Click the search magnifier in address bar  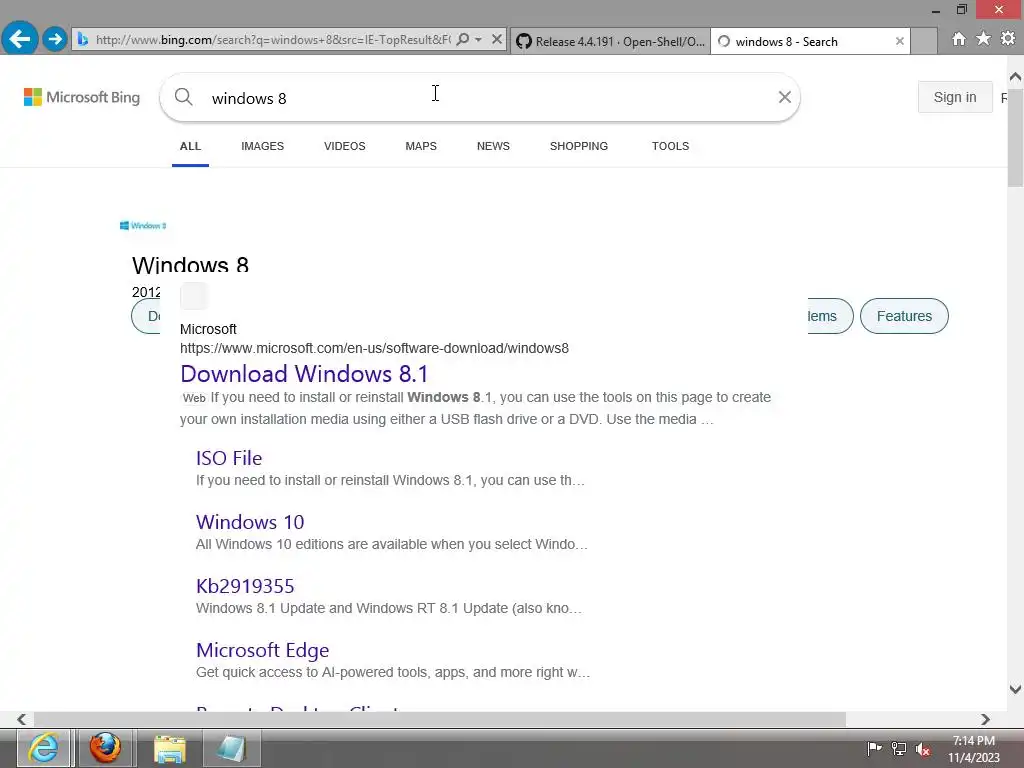(x=462, y=39)
